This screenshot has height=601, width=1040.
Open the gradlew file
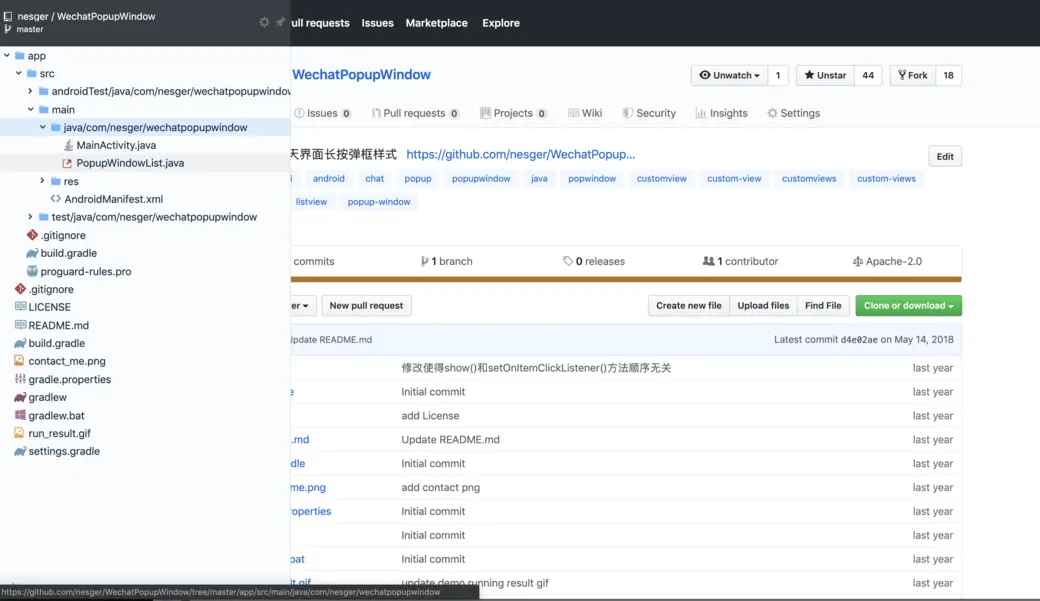coord(47,397)
